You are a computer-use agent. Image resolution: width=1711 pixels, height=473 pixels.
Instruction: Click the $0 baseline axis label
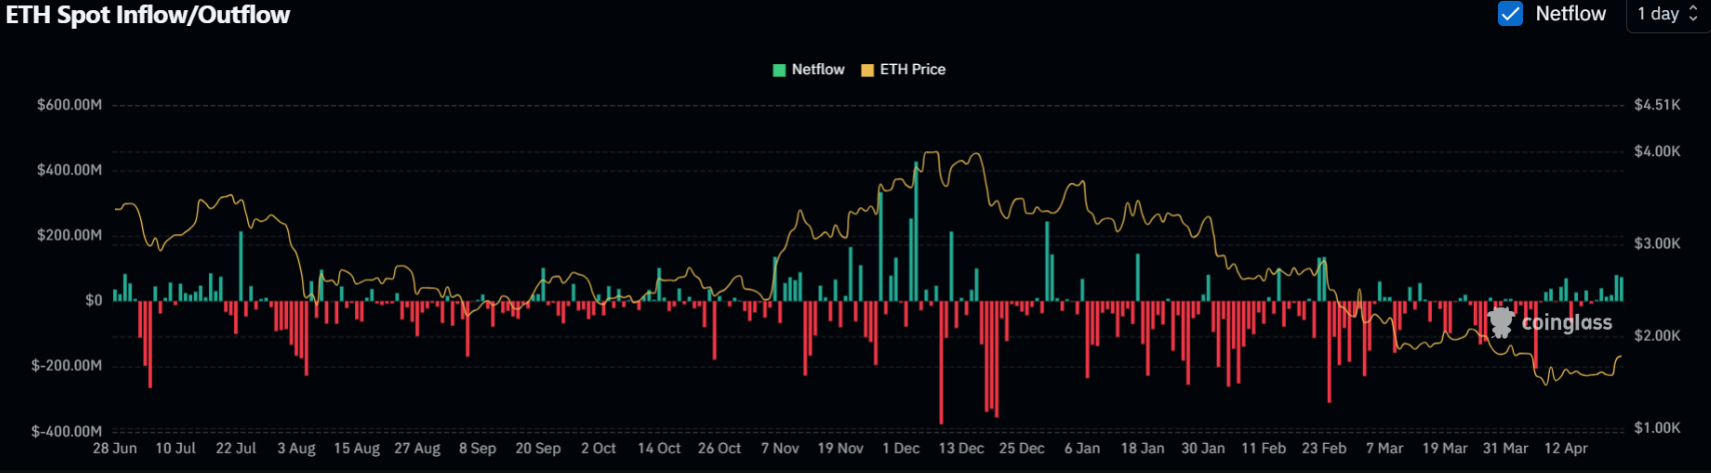[x=93, y=300]
